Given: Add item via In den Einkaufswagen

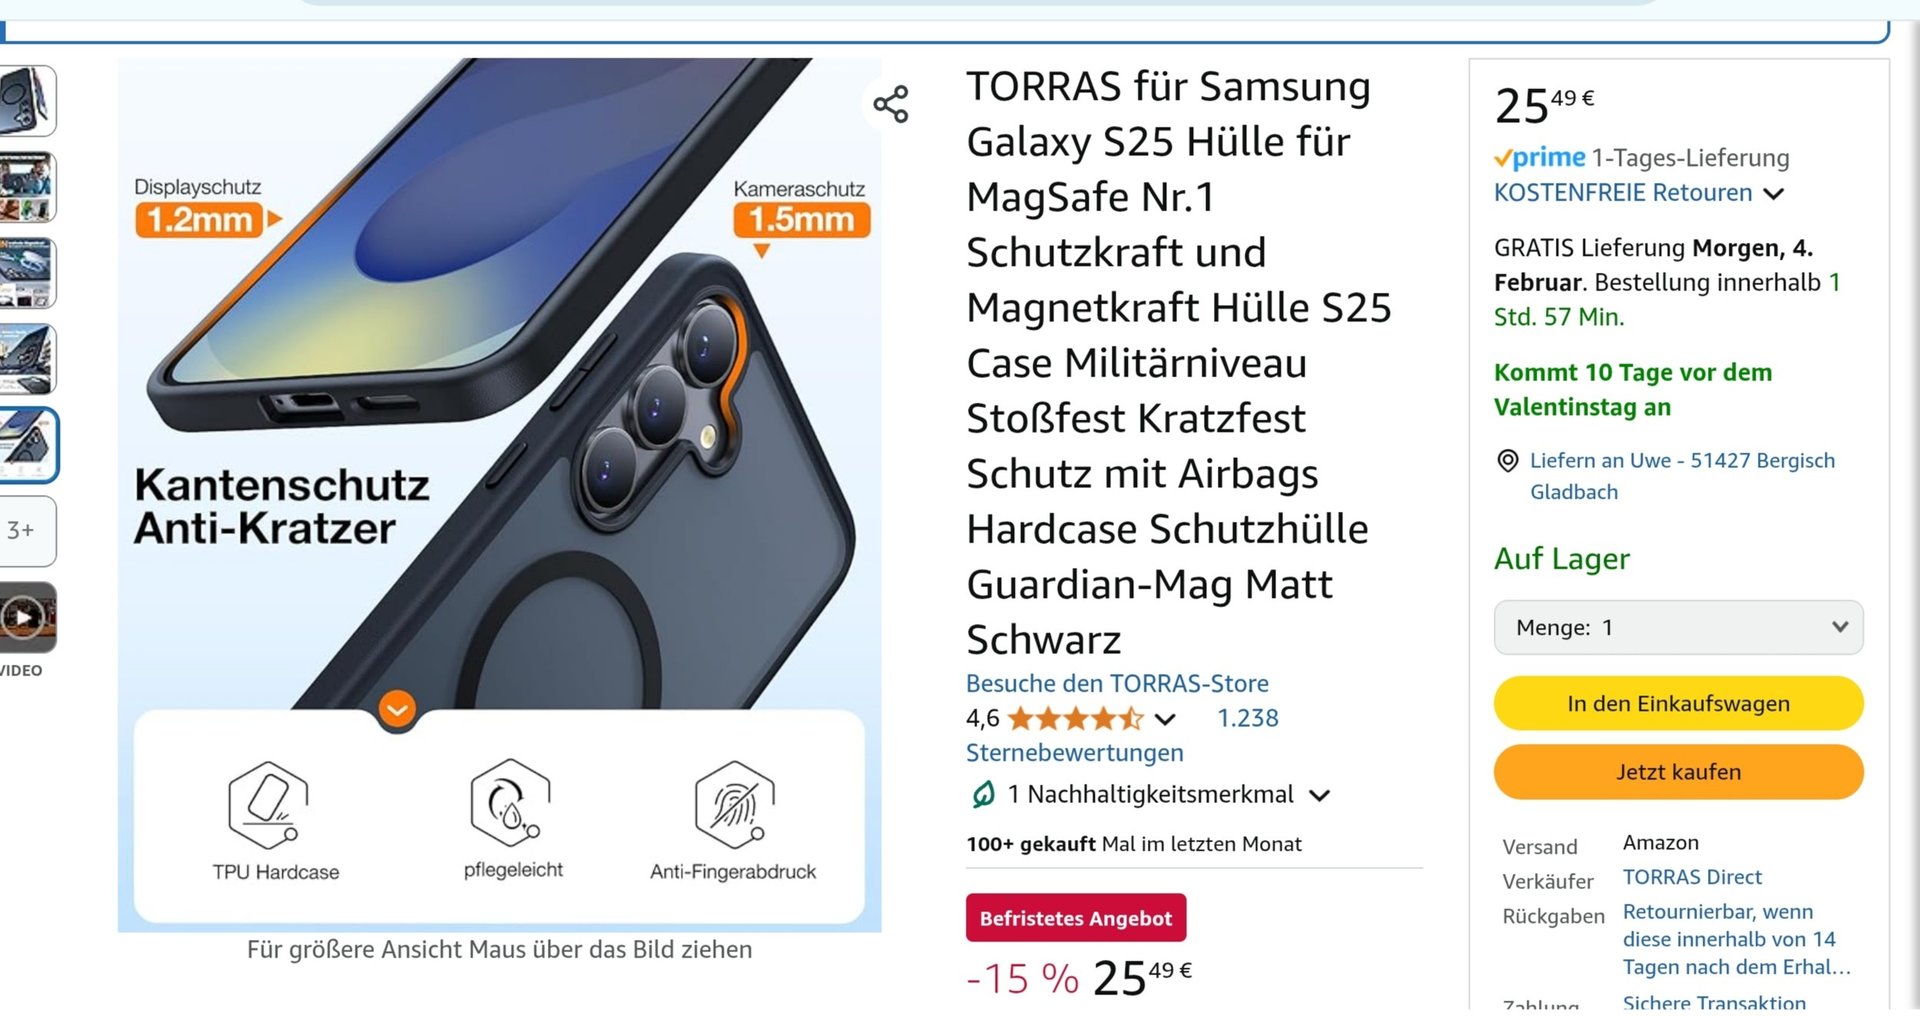Looking at the screenshot, I should click(x=1678, y=704).
